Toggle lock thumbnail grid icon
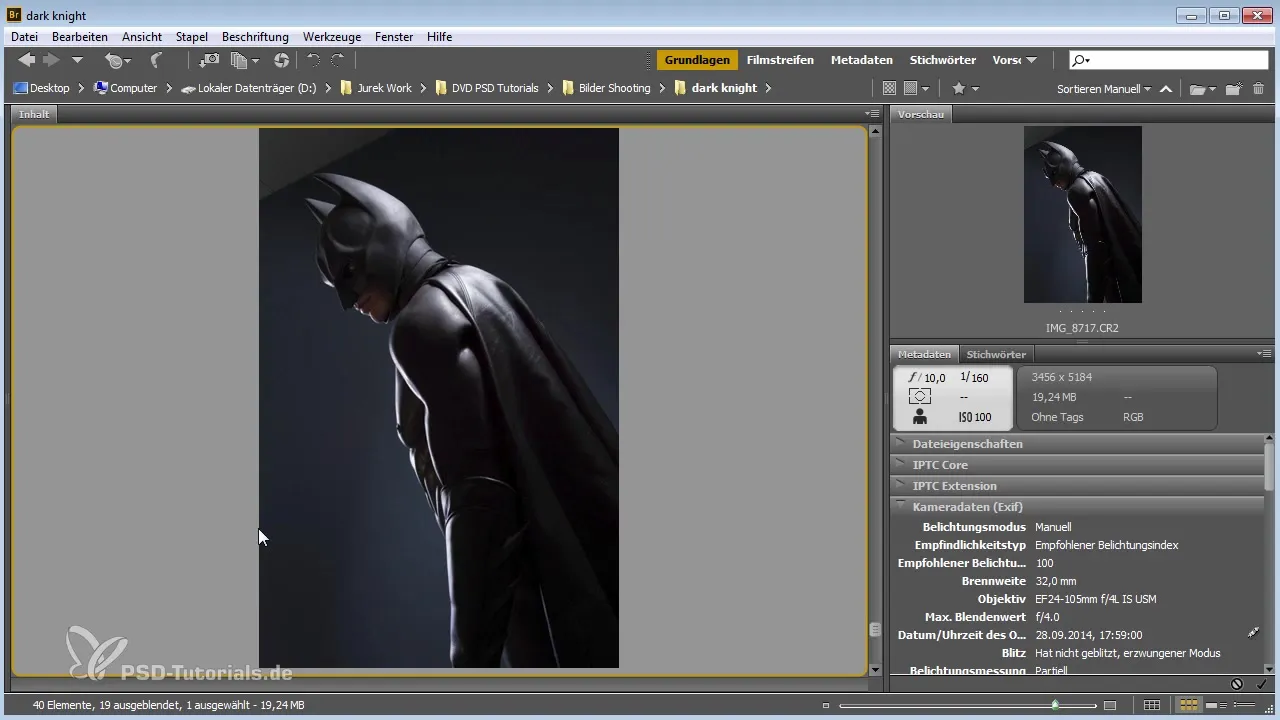Screen dimensions: 1280x720 pos(1152,706)
